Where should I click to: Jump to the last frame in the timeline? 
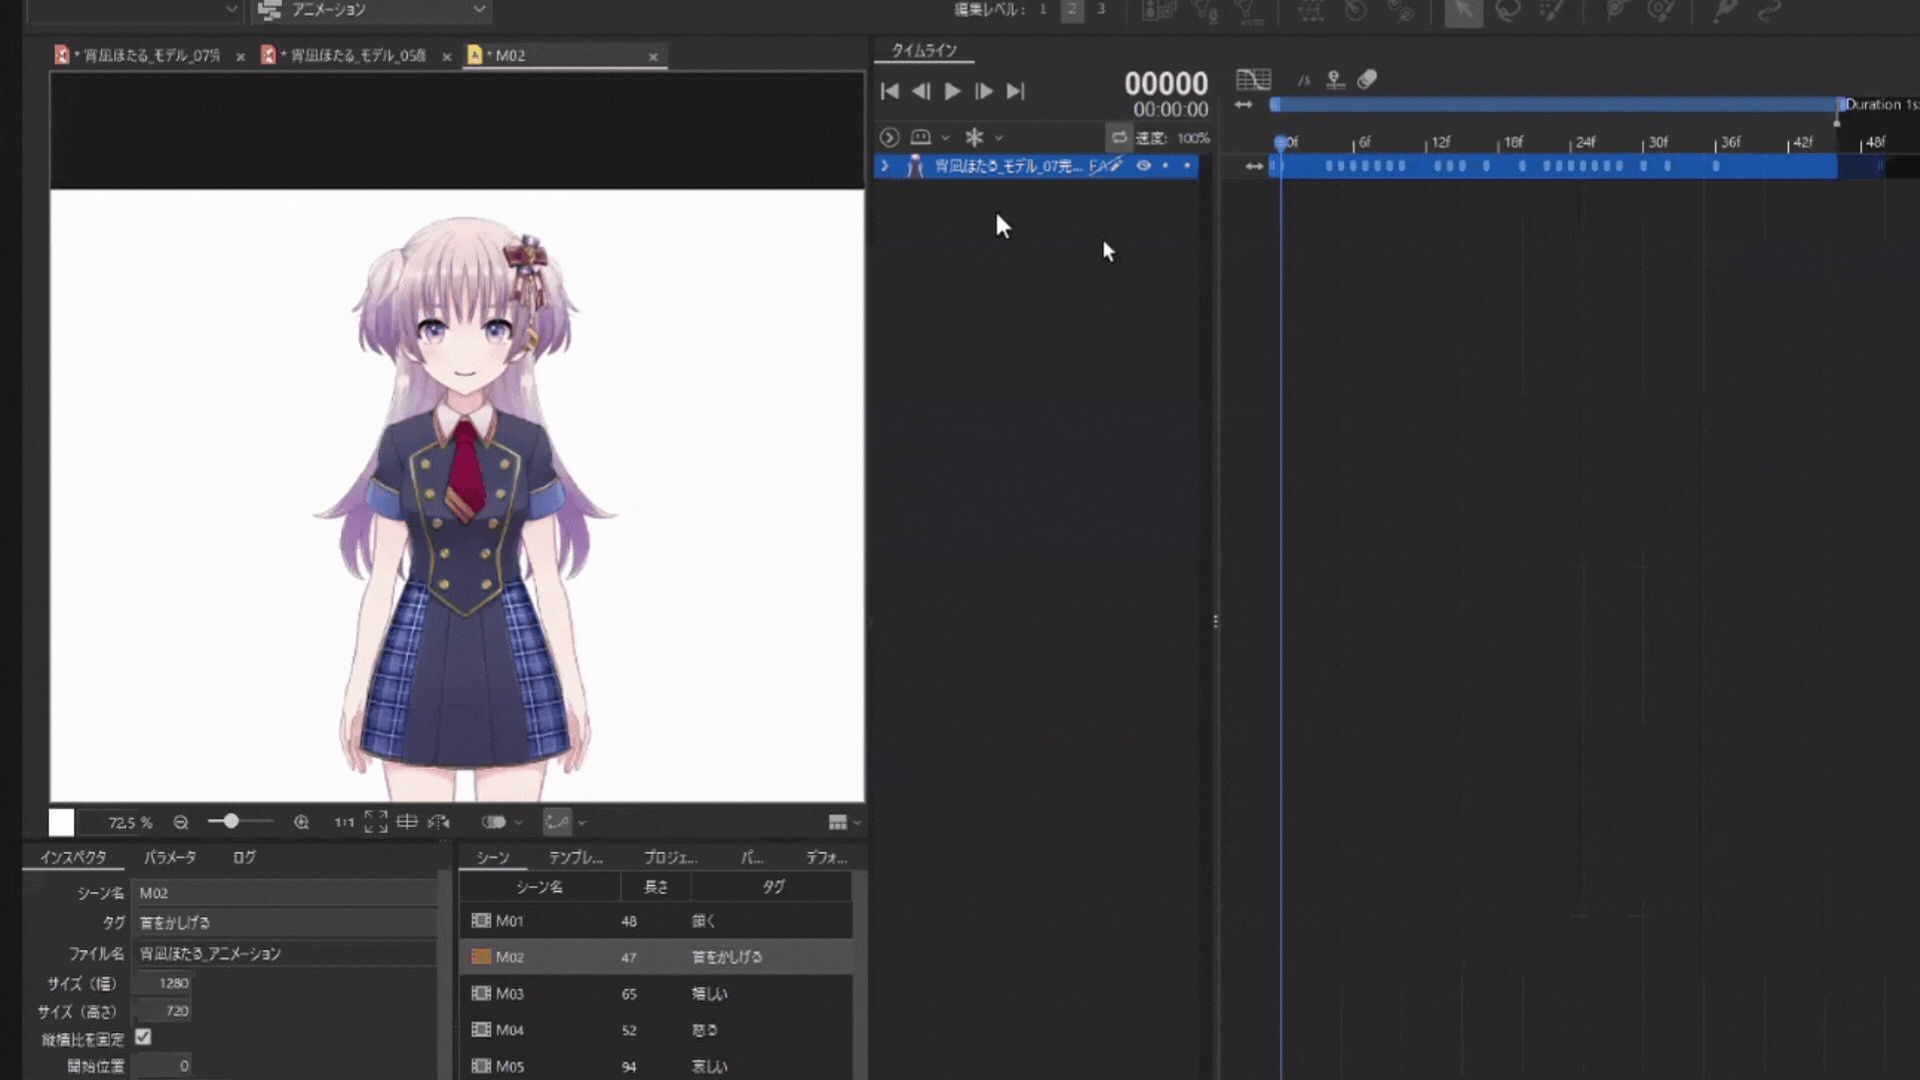pos(1016,91)
